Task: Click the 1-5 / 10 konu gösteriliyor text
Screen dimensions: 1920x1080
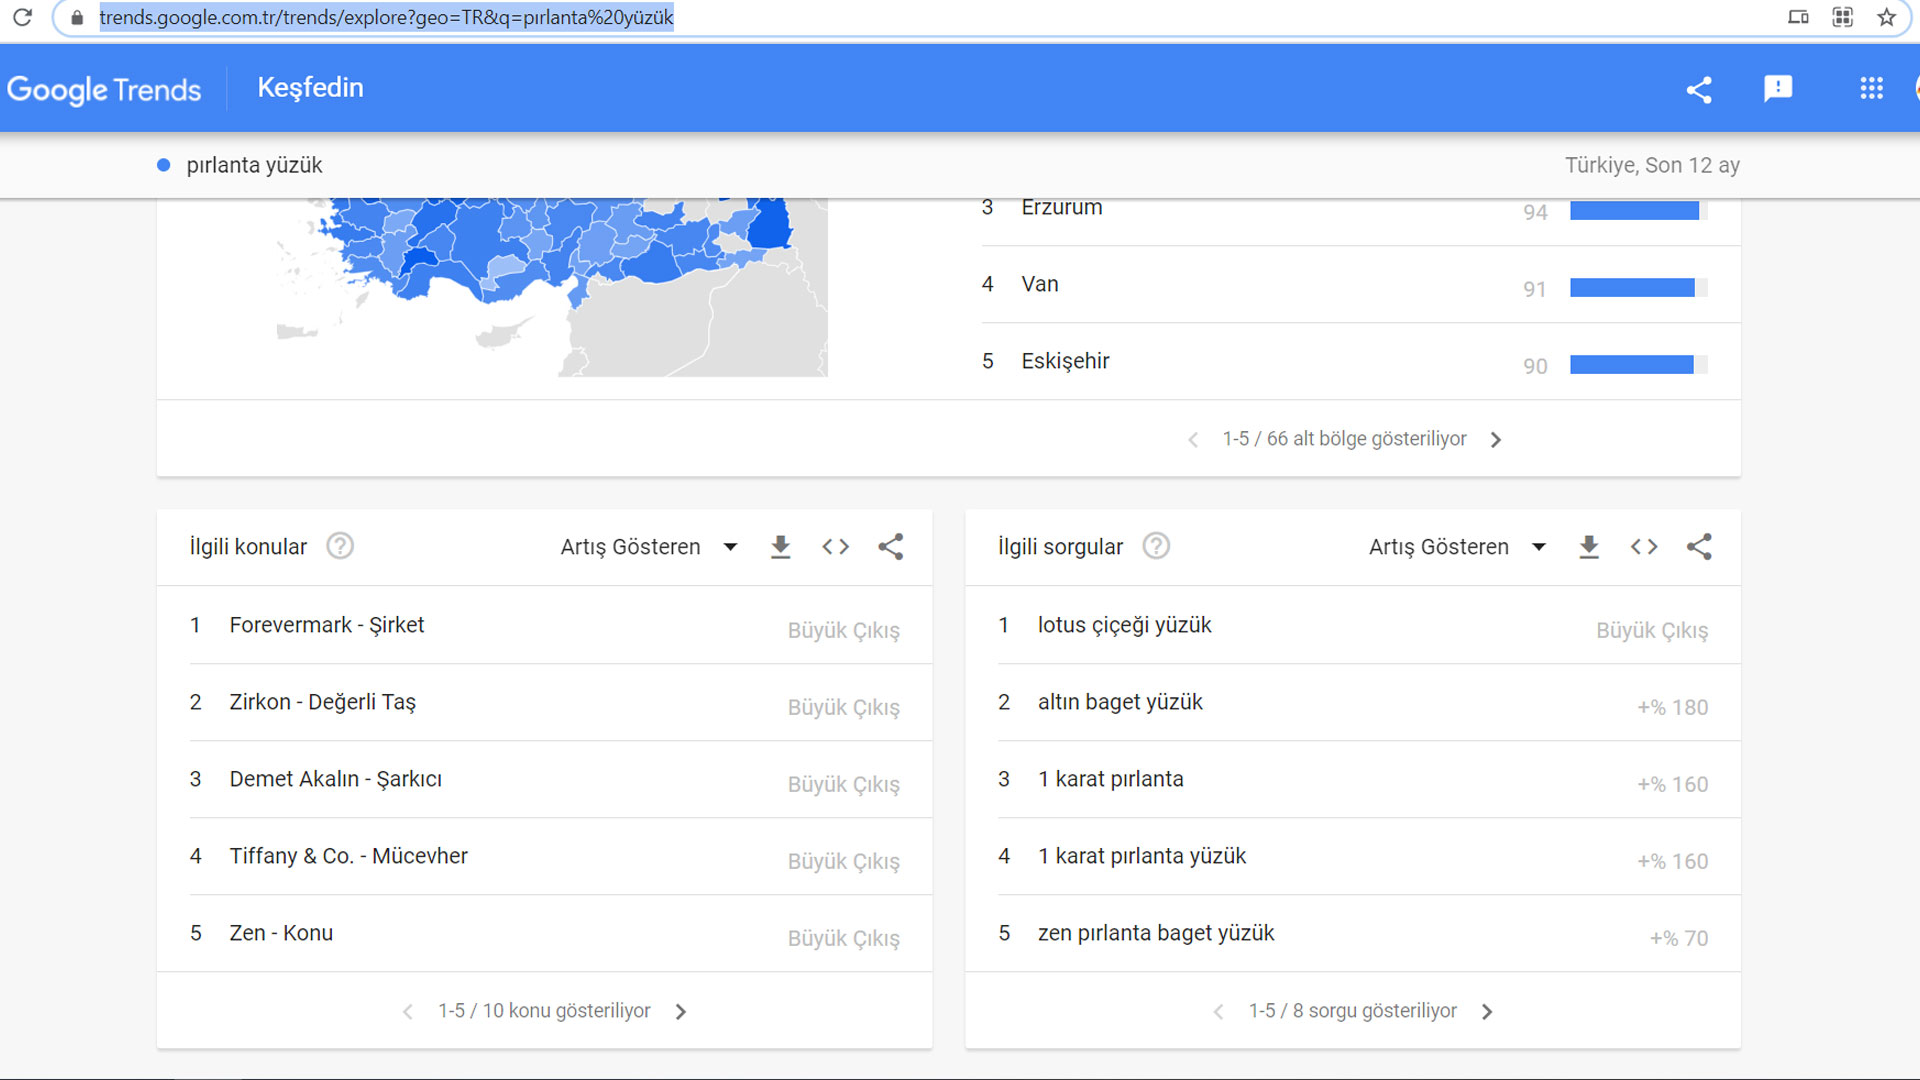Action: 544,1011
